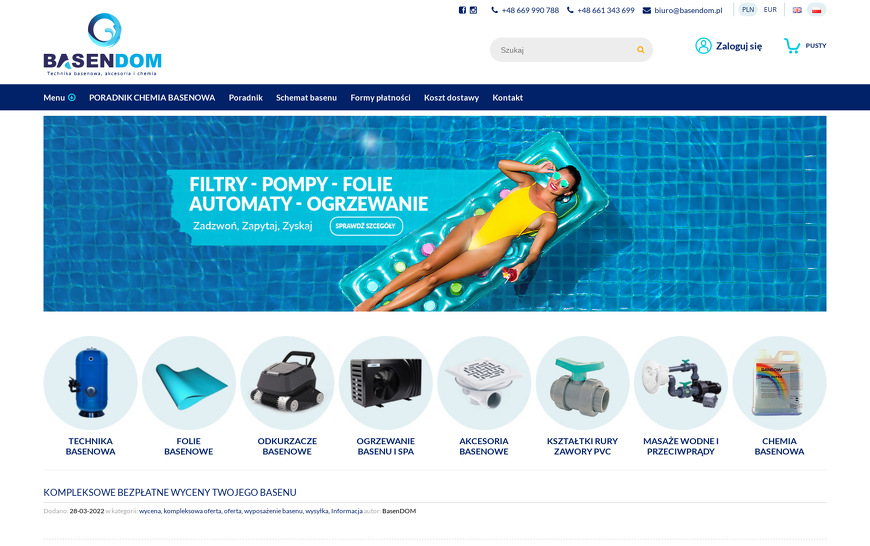
Task: Expand the Menu dropdown
Action: click(59, 98)
